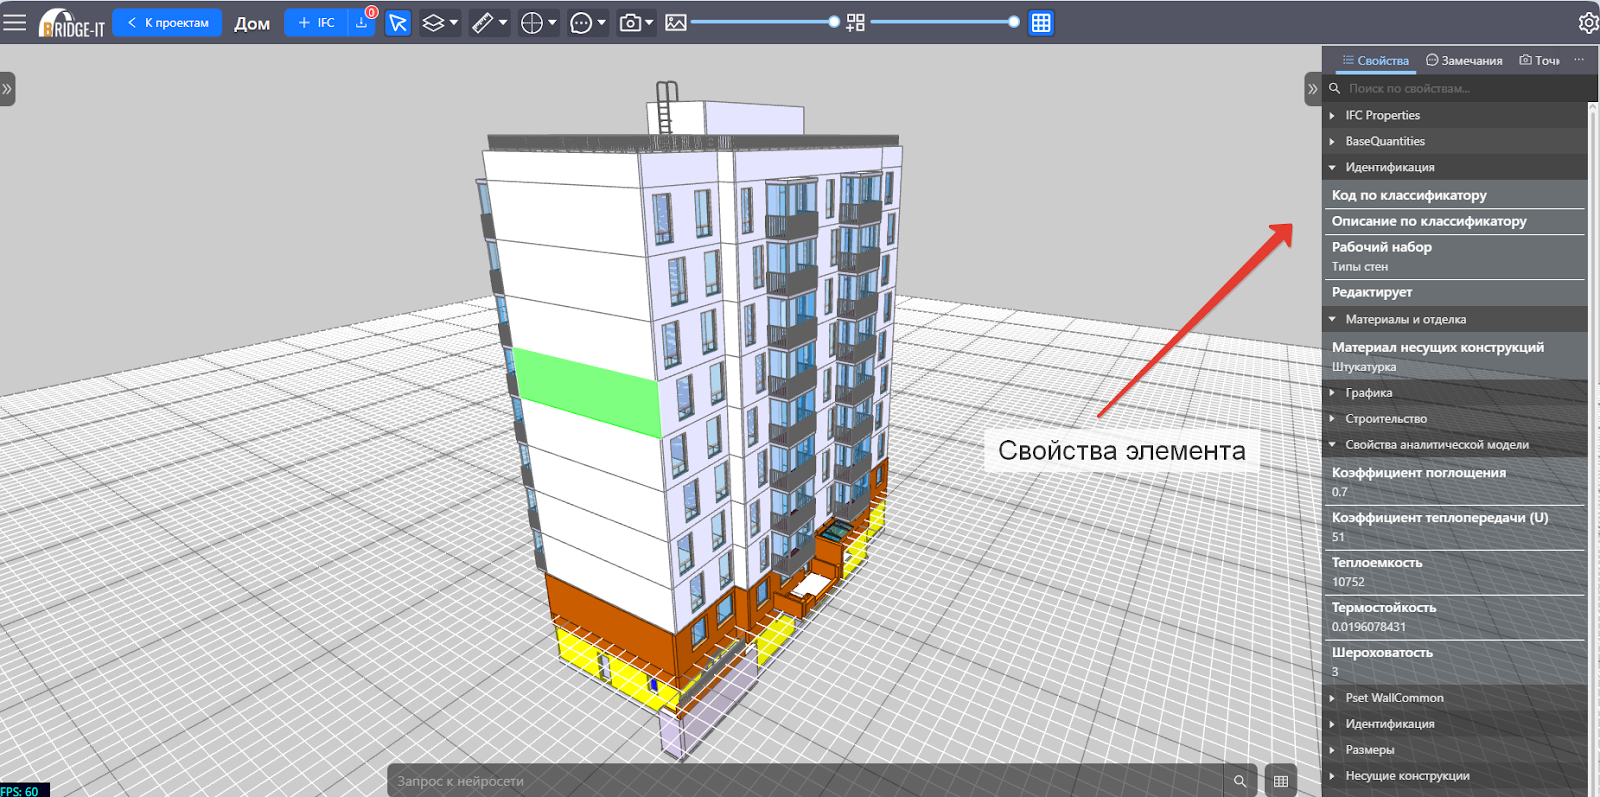Collapse the right properties panel

(1312, 89)
